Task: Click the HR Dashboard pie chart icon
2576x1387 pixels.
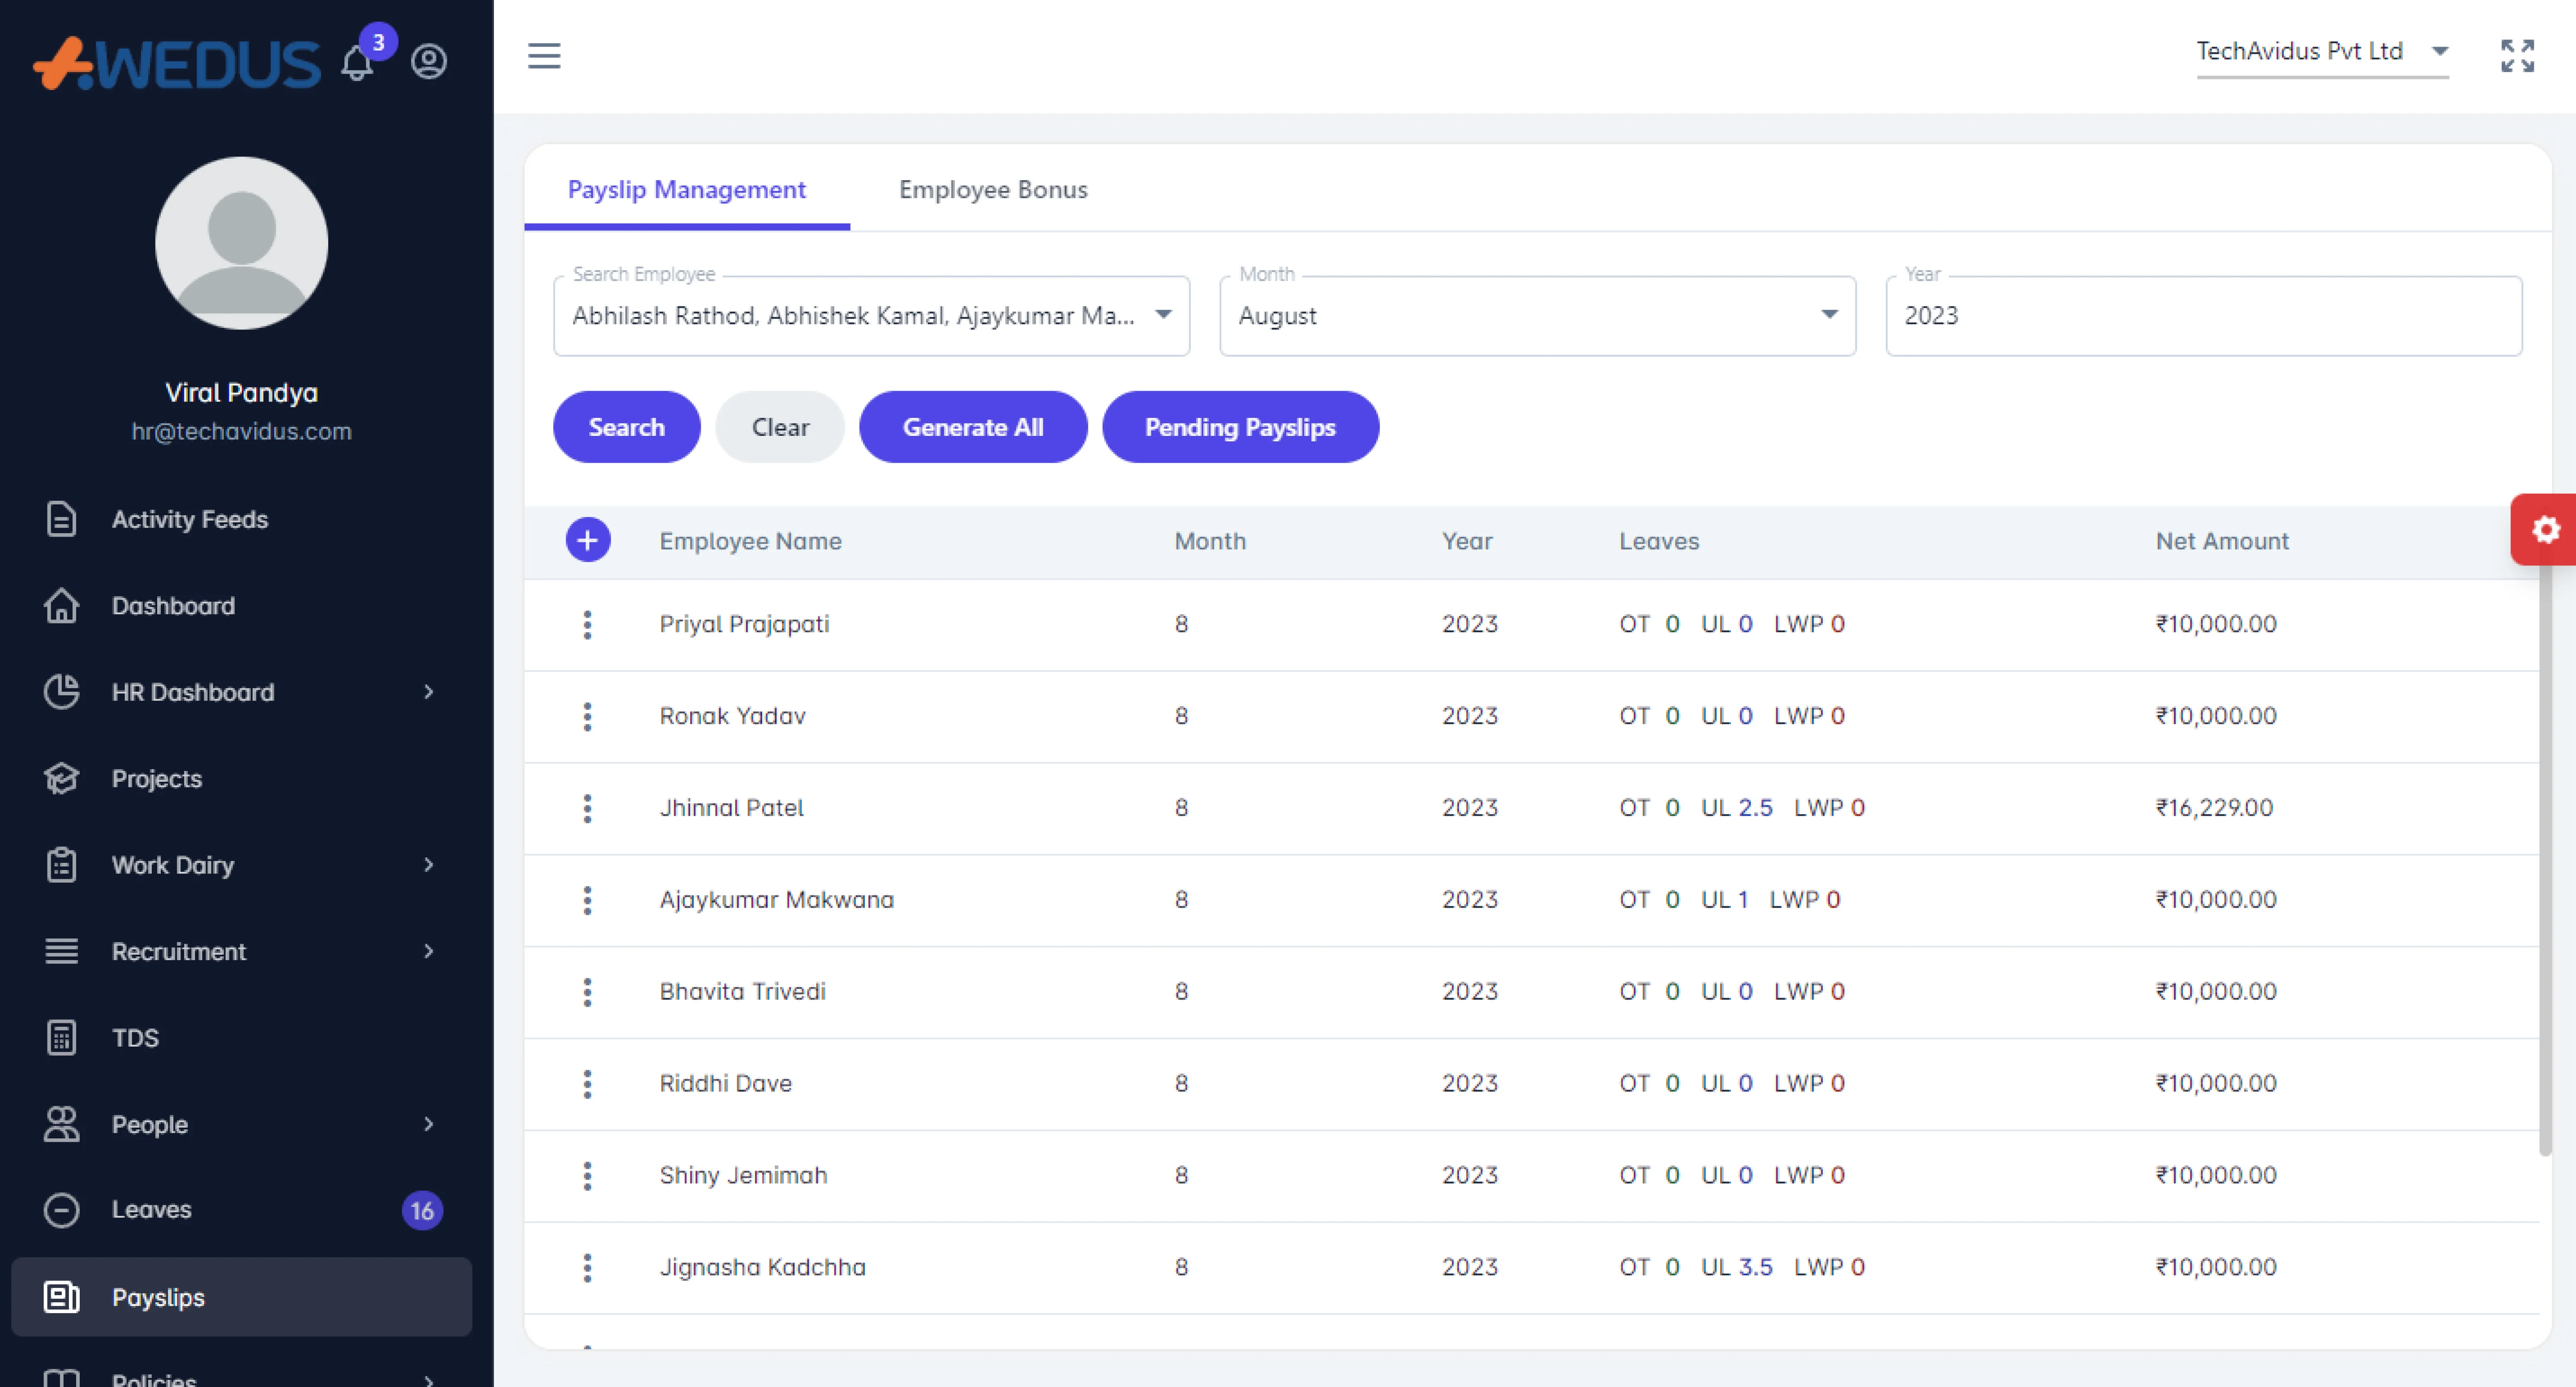Action: click(61, 692)
